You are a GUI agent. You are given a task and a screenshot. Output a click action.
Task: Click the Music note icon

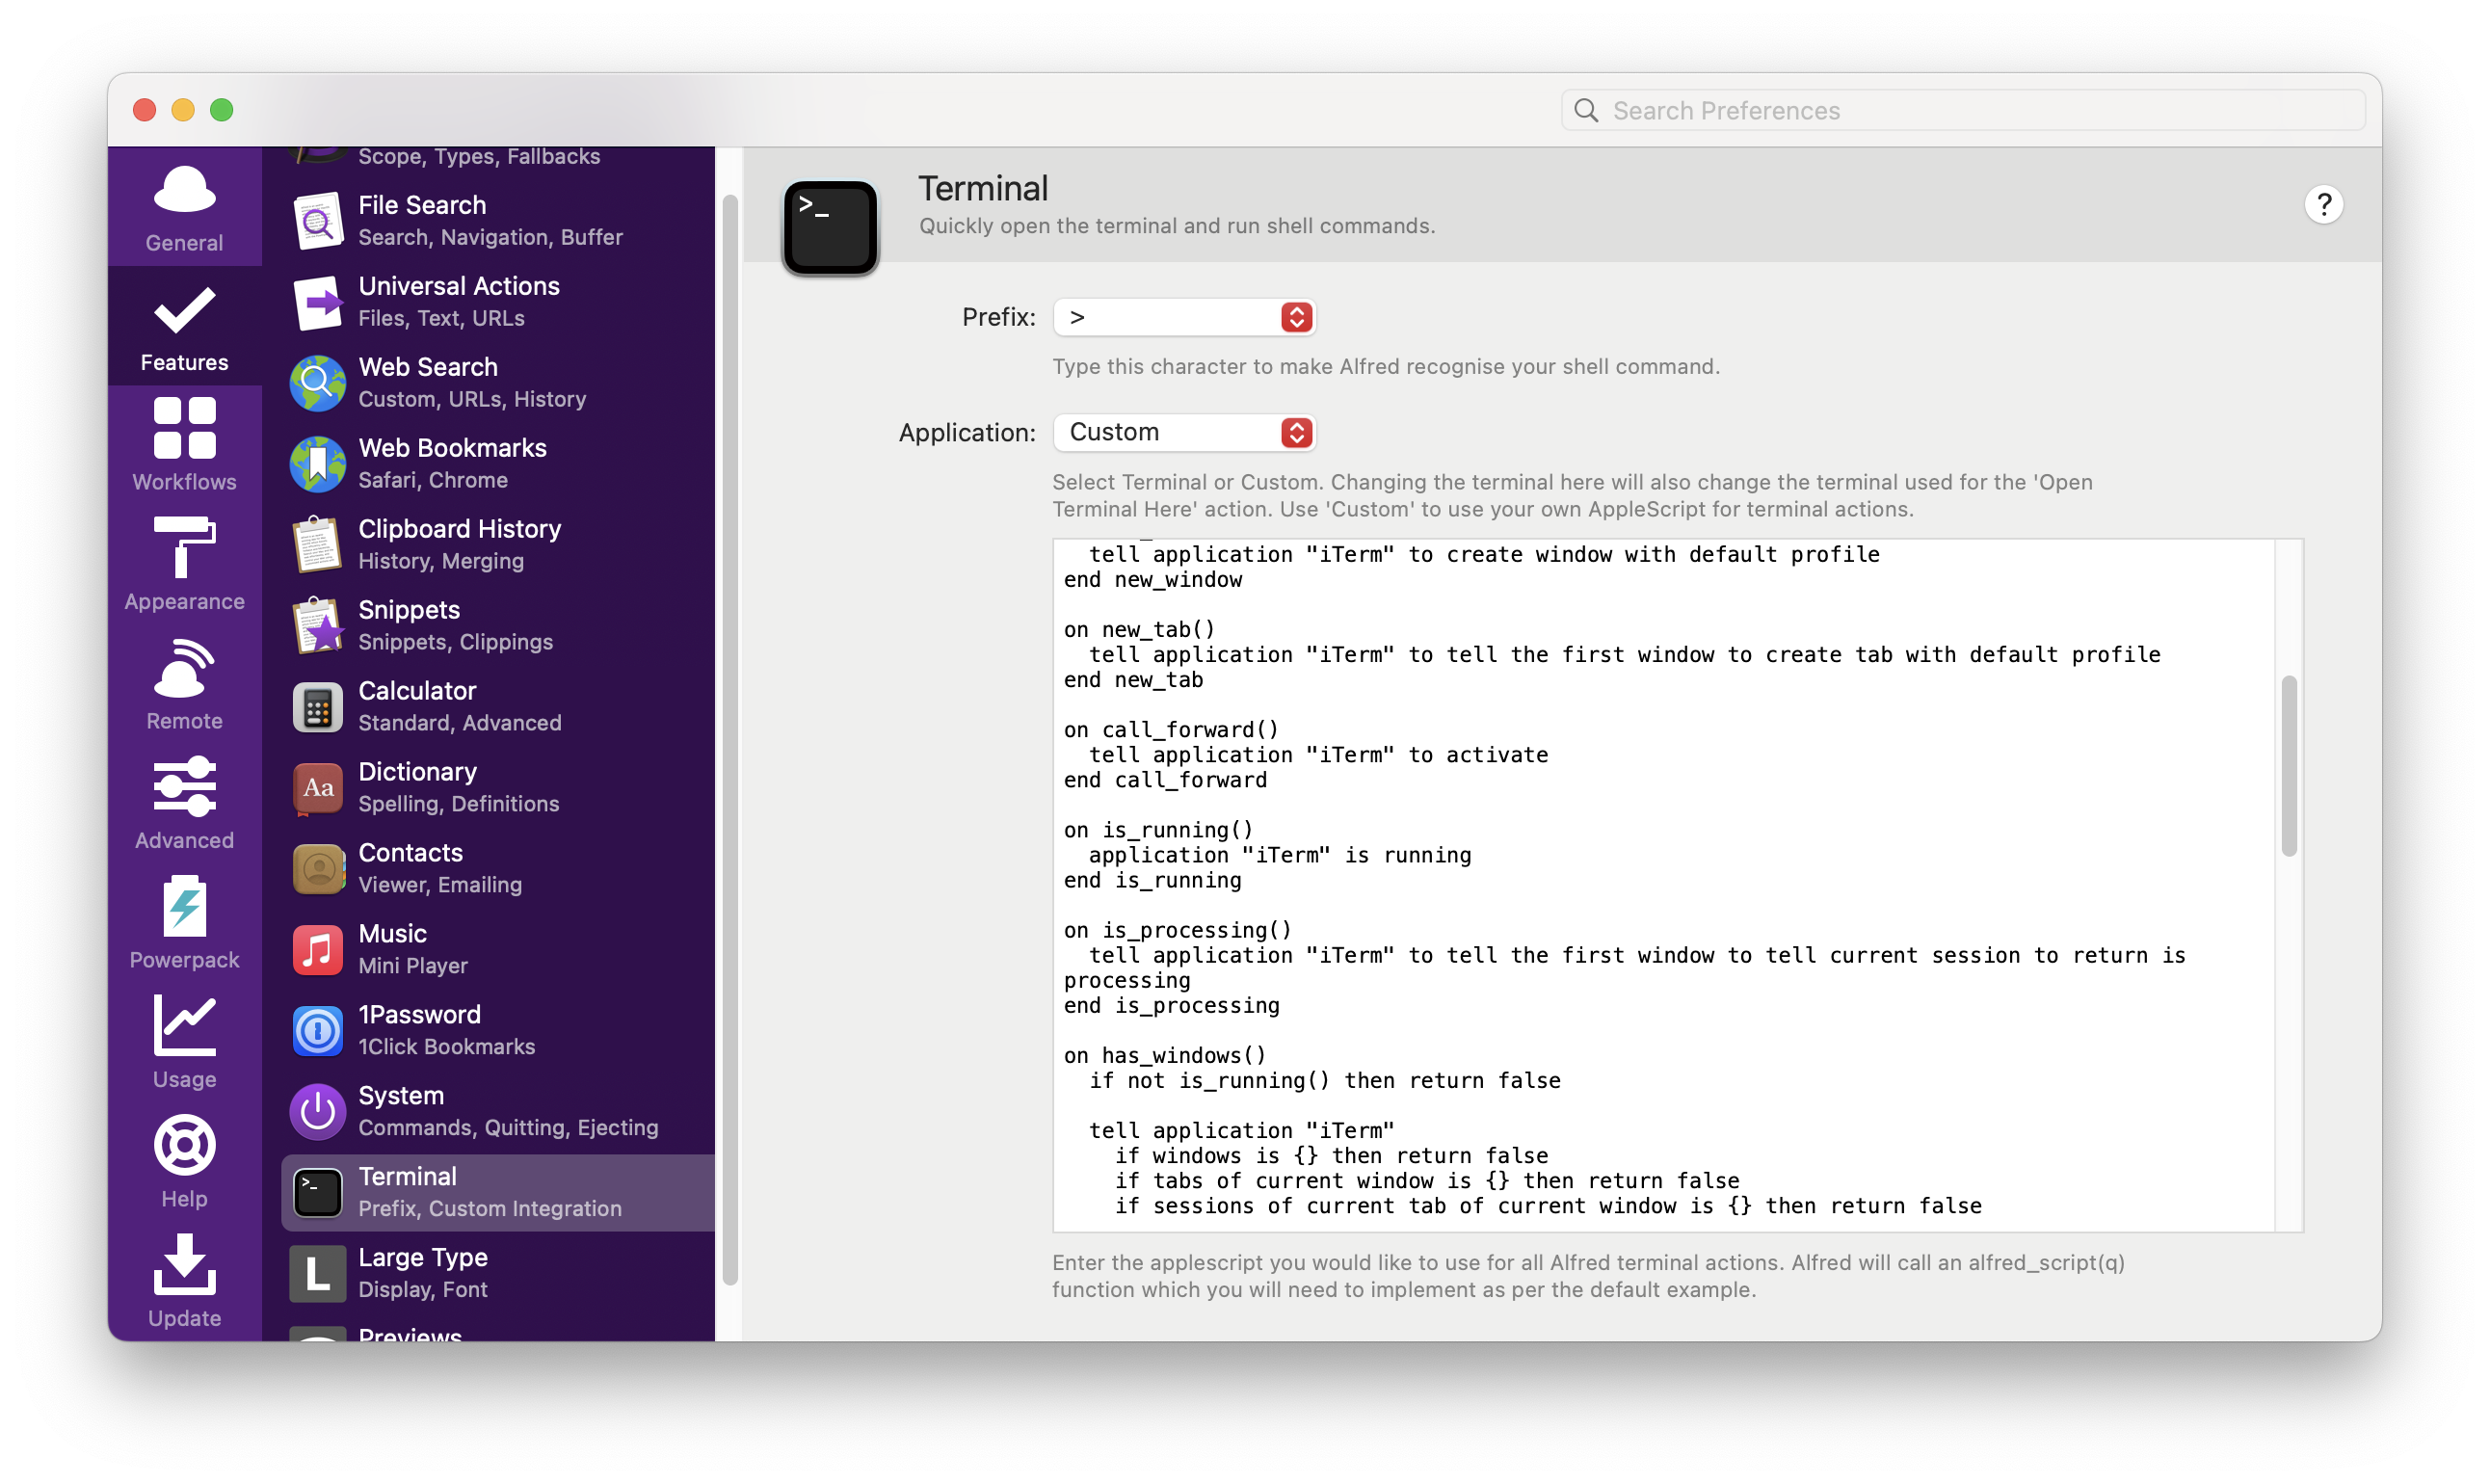[x=318, y=950]
